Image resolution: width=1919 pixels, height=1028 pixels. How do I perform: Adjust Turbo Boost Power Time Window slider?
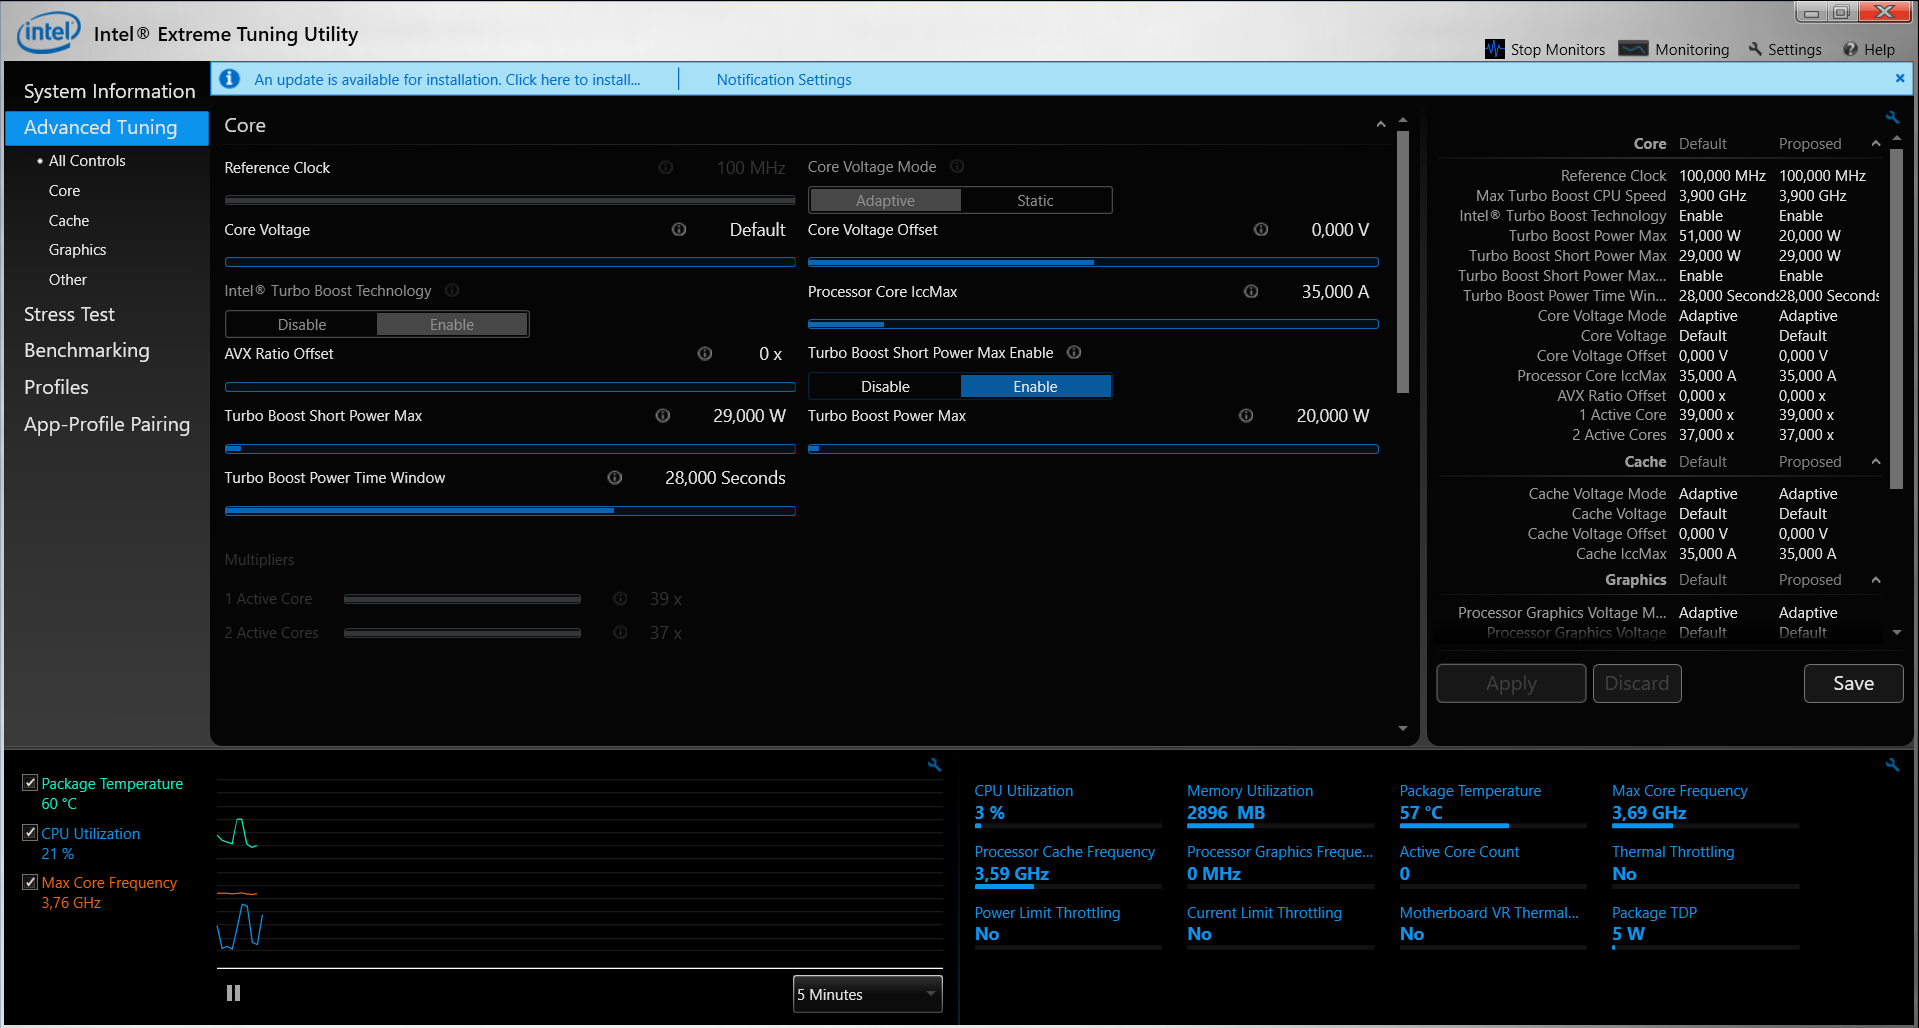point(510,510)
